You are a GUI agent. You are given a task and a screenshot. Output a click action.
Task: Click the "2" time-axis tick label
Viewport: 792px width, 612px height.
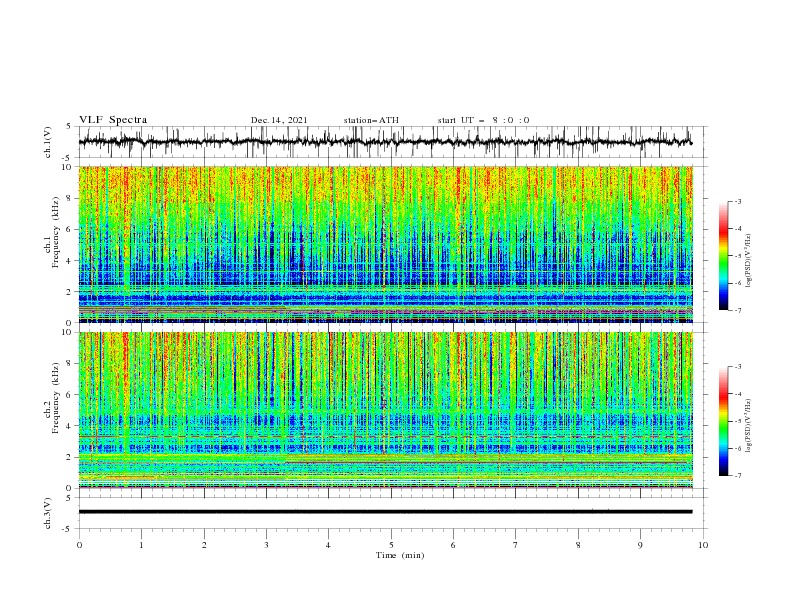point(204,545)
